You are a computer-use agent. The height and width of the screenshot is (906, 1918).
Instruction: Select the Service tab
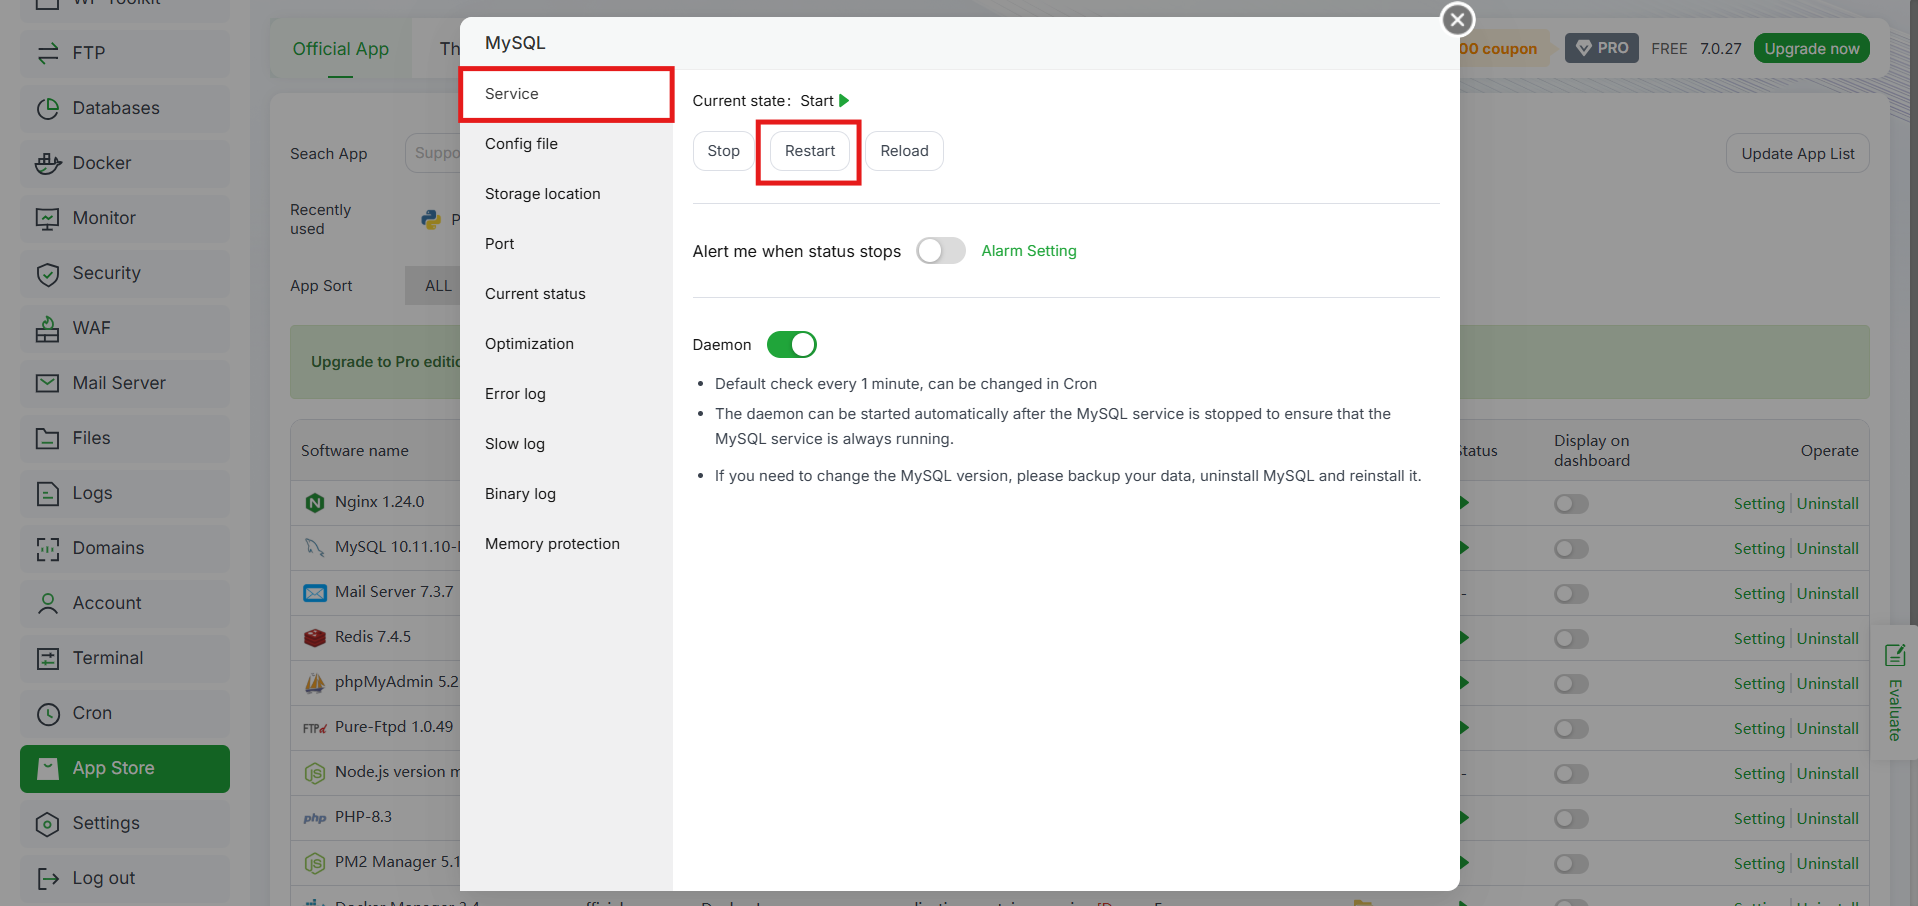coord(566,94)
